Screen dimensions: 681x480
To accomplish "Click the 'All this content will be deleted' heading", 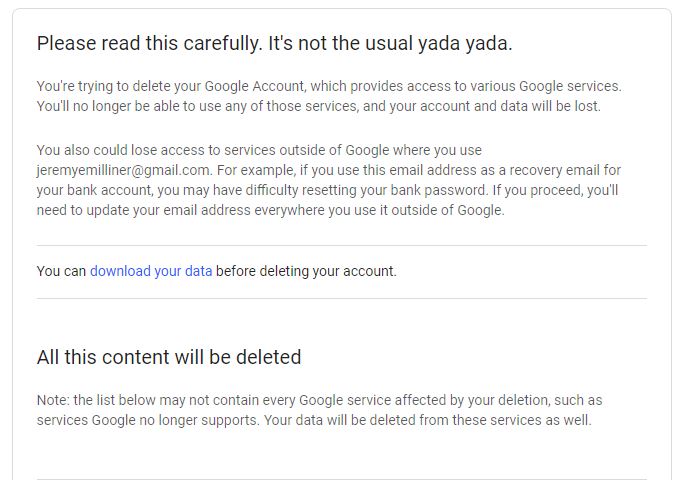I will [x=169, y=357].
